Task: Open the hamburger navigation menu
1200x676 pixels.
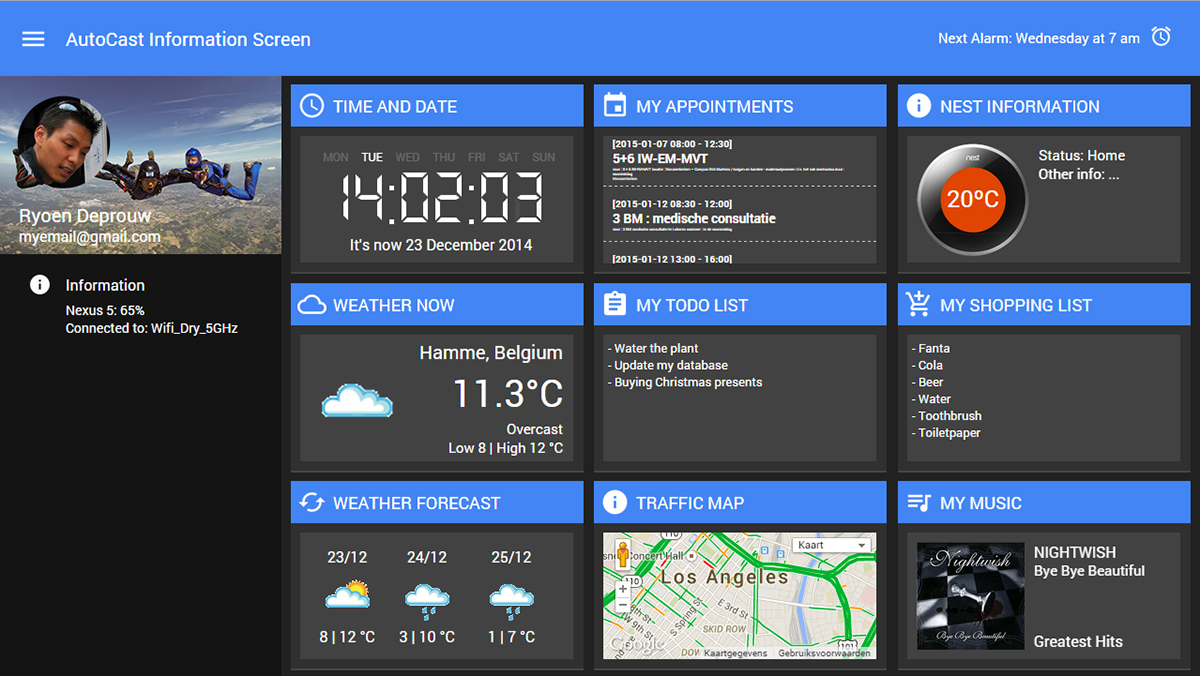Action: click(x=33, y=39)
